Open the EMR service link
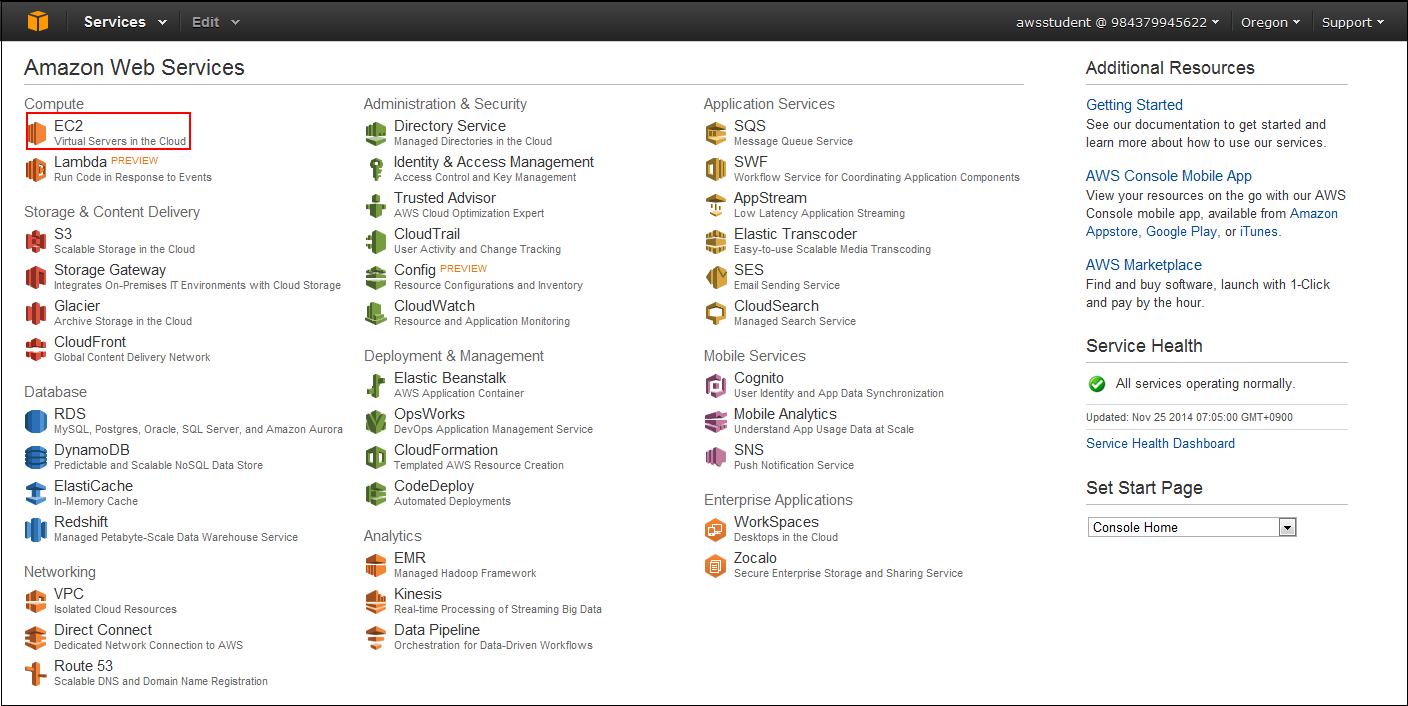The width and height of the screenshot is (1408, 706). [x=410, y=558]
